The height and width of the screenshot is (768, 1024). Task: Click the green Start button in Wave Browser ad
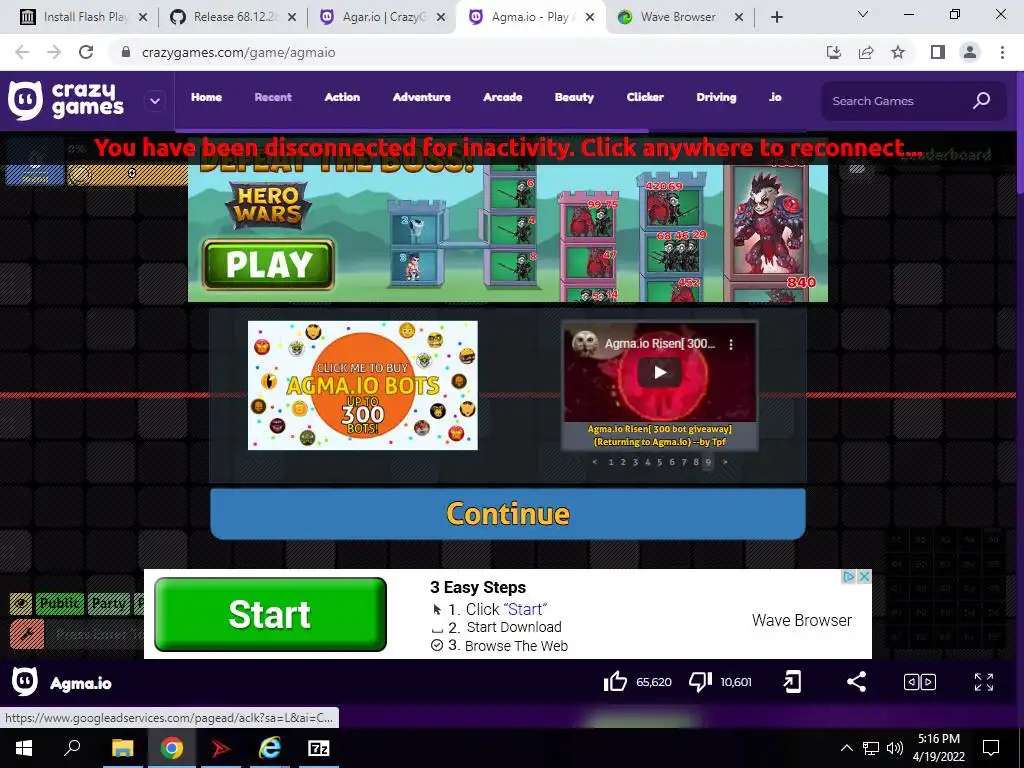[x=270, y=615]
